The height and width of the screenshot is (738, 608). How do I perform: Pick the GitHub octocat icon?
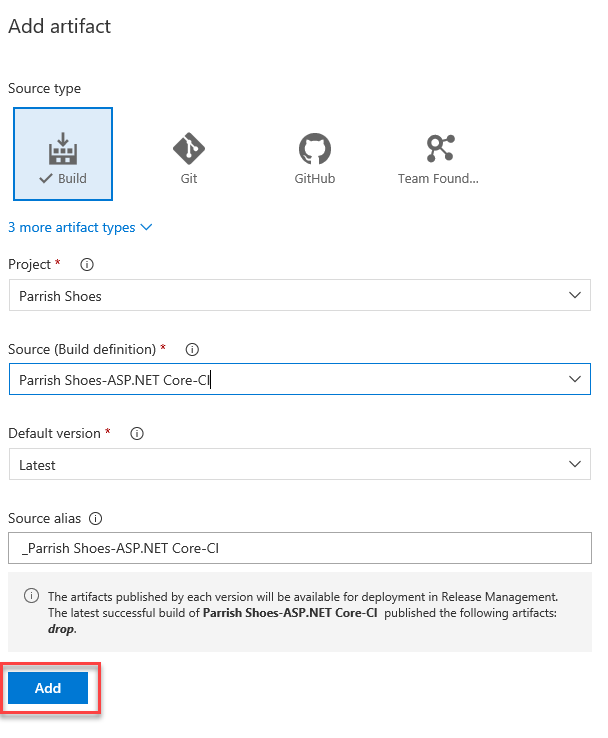click(314, 149)
